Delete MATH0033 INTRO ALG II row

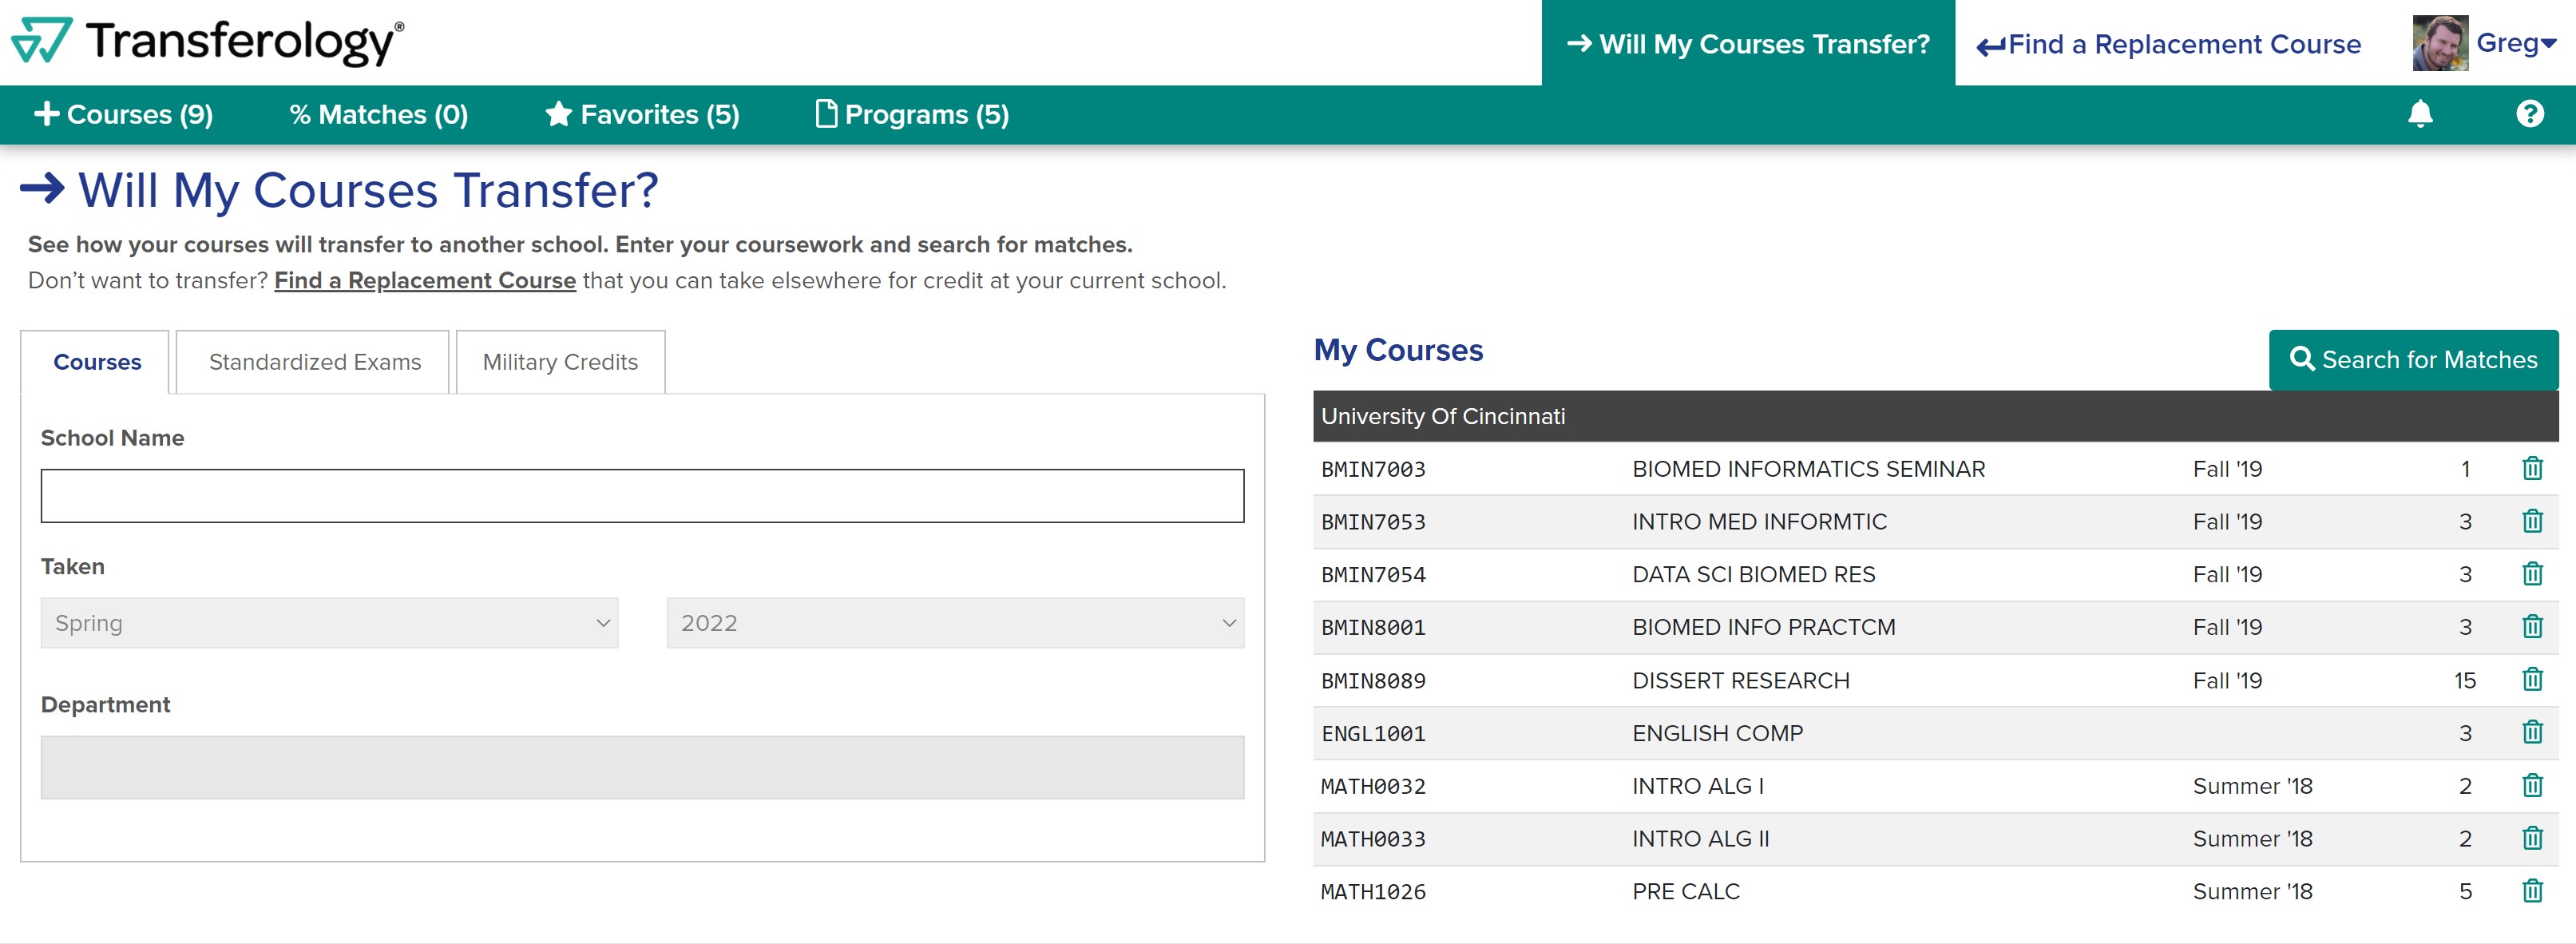[2531, 839]
